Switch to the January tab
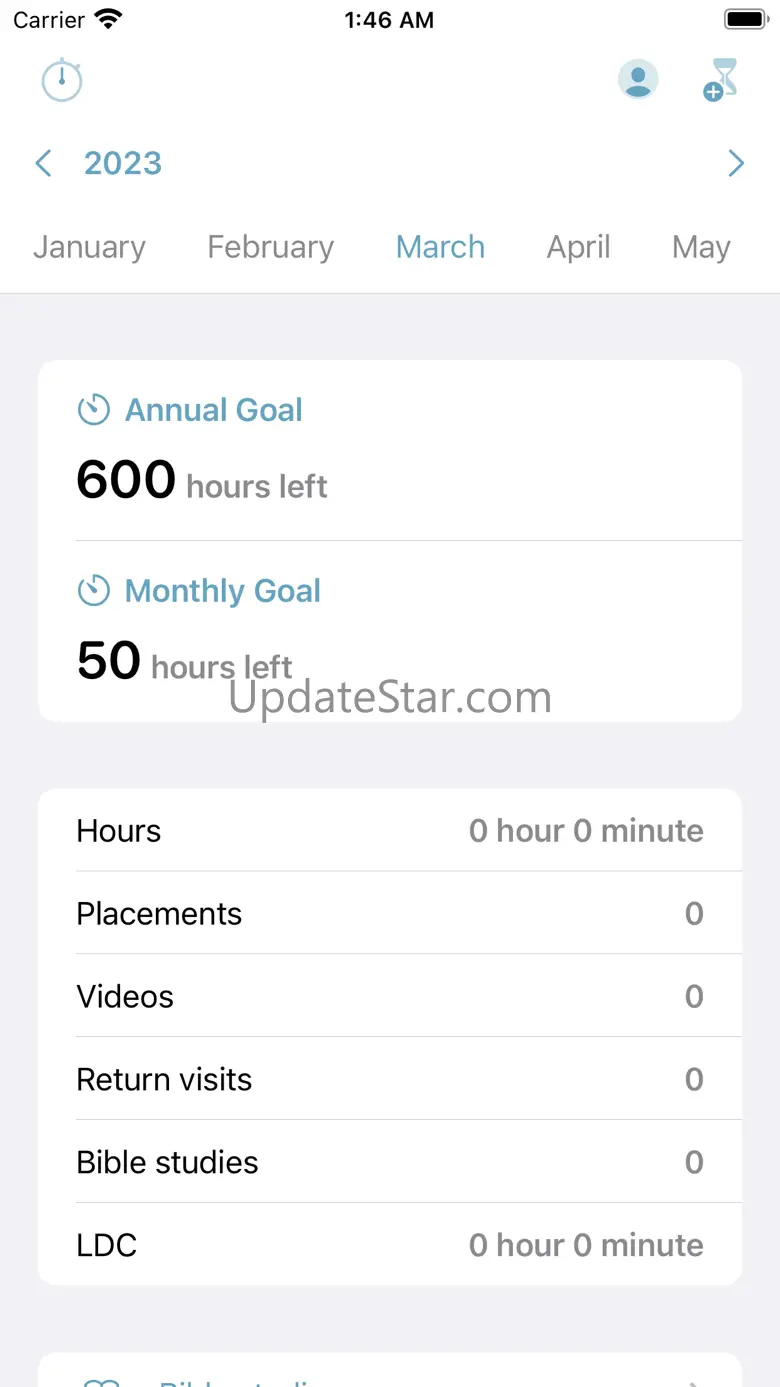This screenshot has height=1387, width=780. (x=89, y=247)
